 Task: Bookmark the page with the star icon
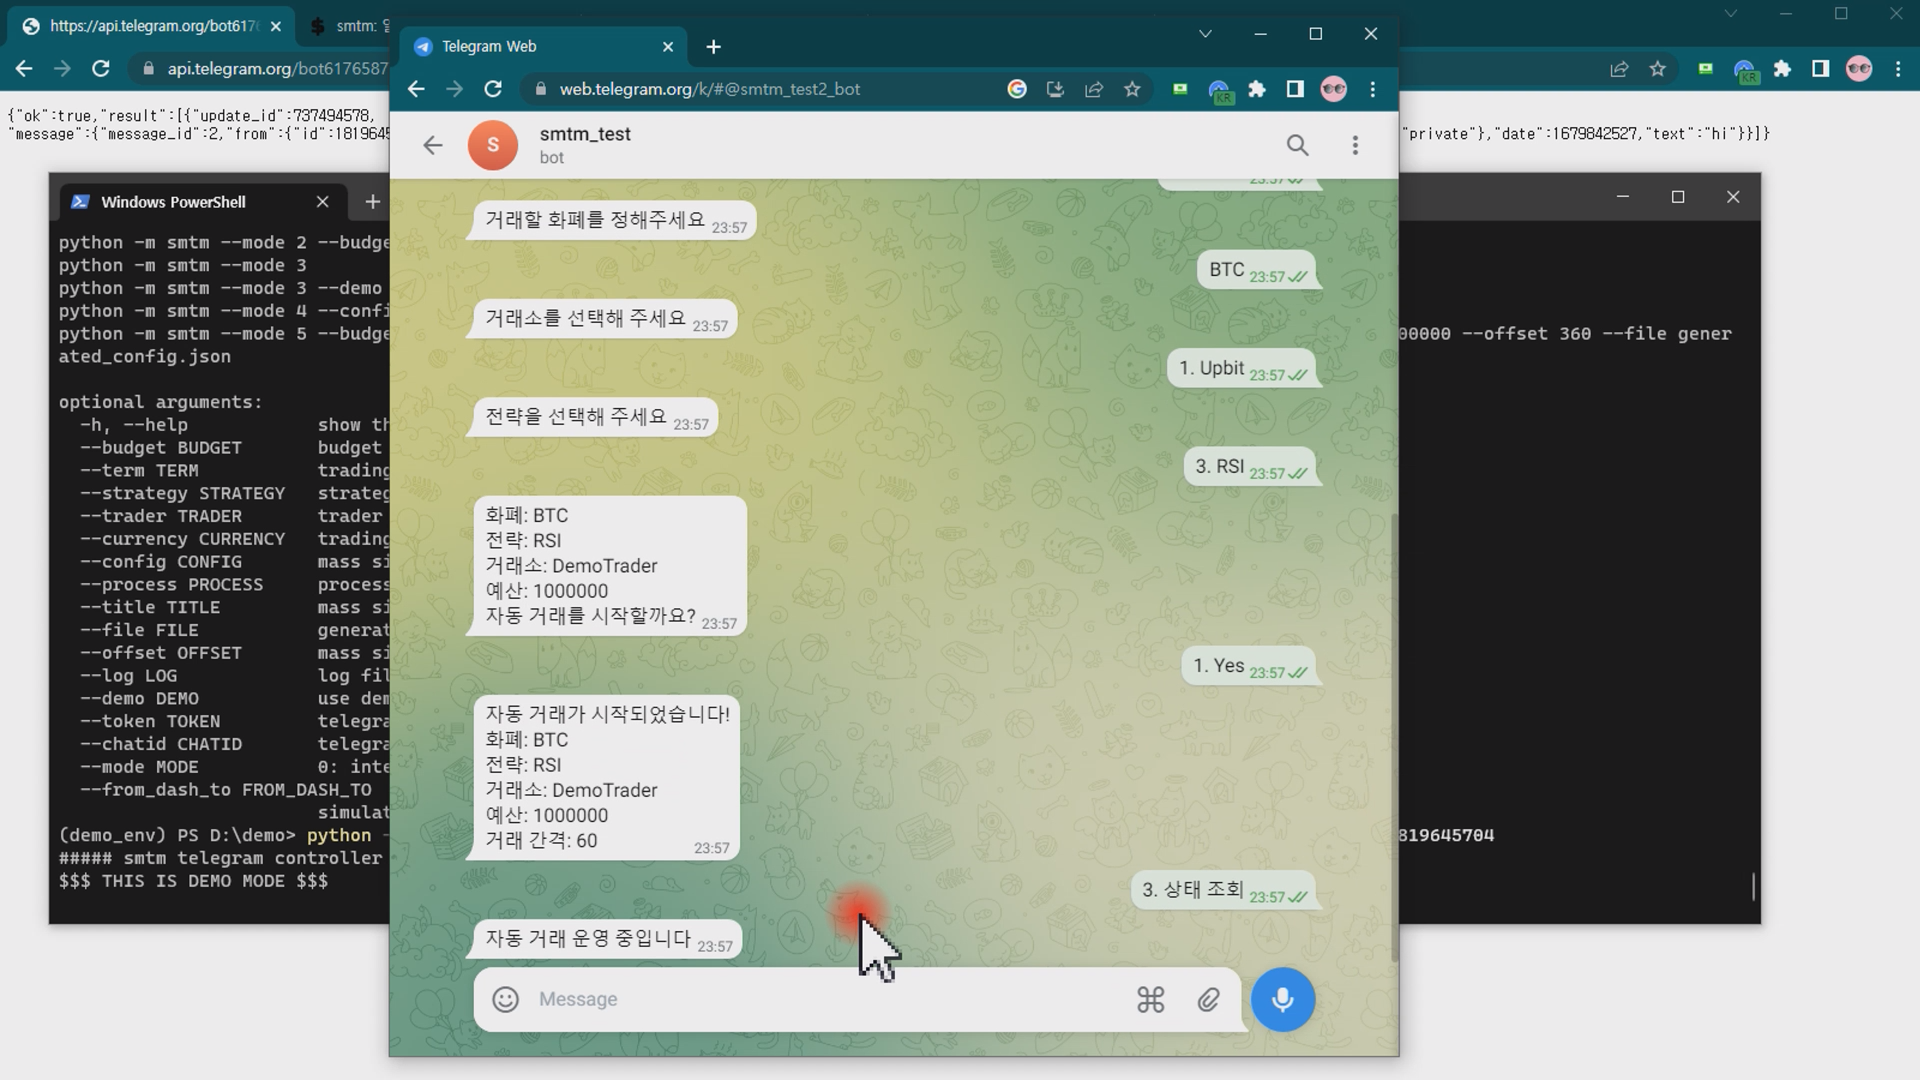1133,89
